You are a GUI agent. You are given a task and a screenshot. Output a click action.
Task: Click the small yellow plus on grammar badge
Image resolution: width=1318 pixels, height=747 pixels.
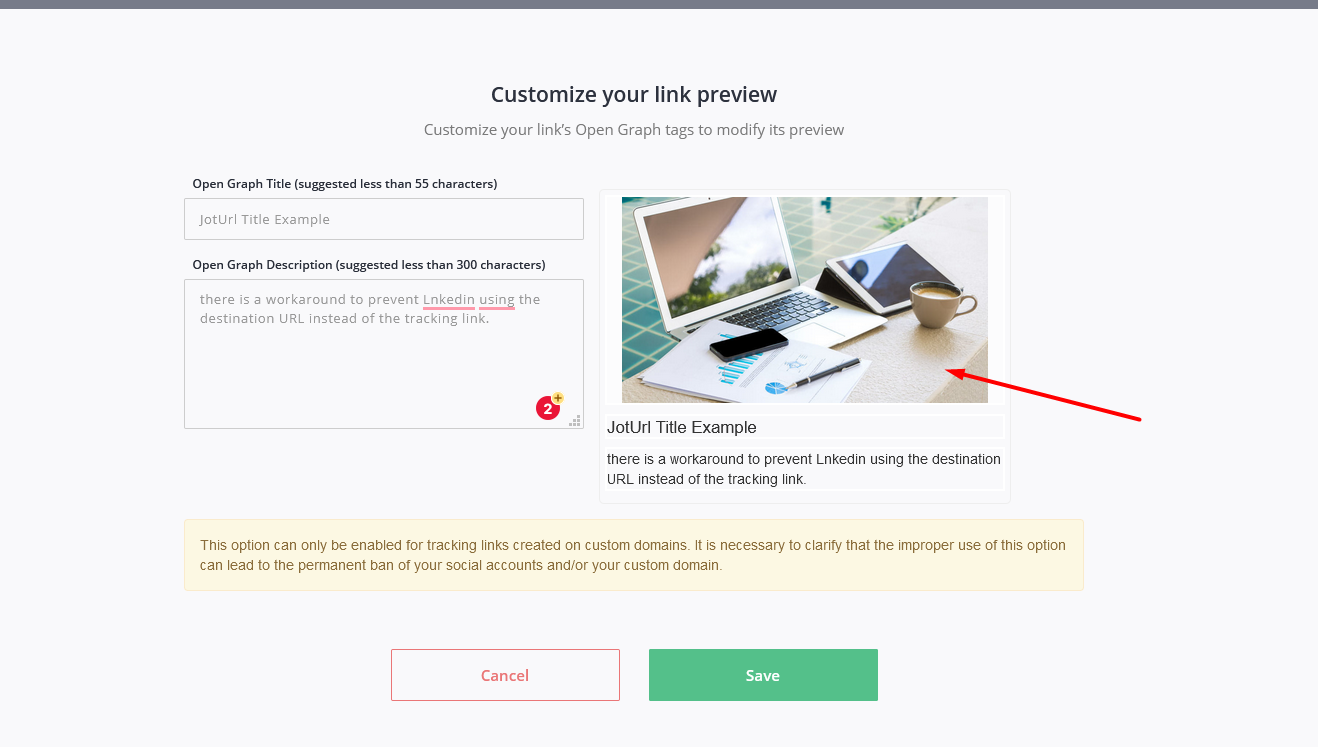coord(558,398)
